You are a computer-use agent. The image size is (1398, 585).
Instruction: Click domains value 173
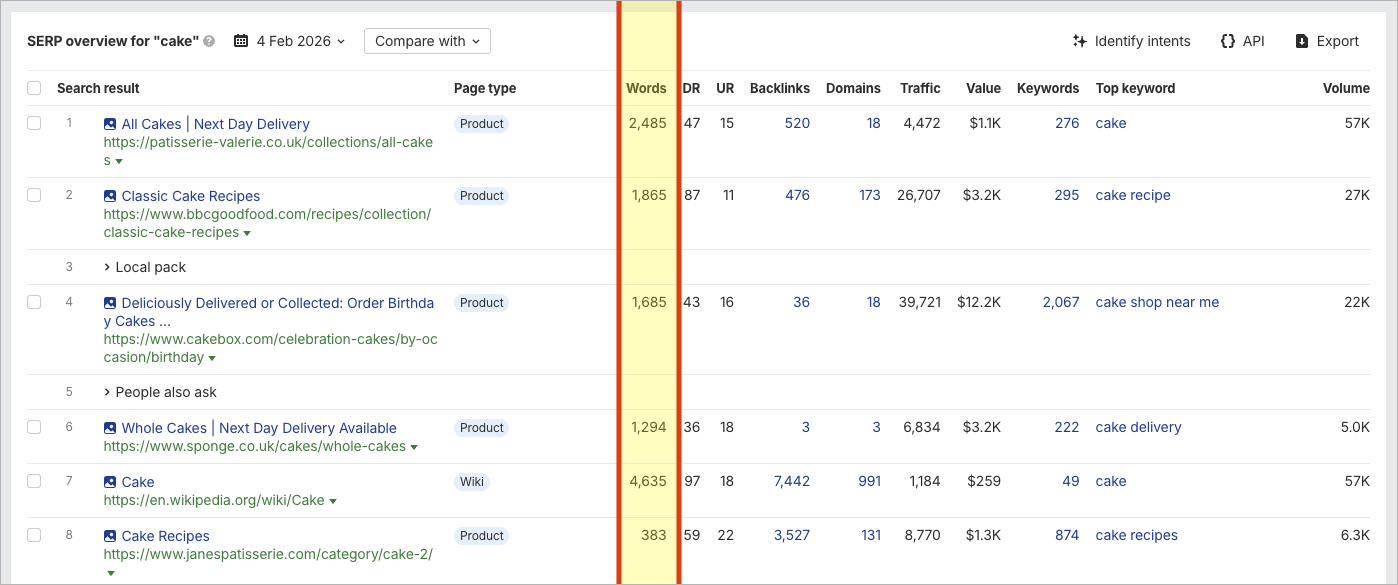(870, 195)
